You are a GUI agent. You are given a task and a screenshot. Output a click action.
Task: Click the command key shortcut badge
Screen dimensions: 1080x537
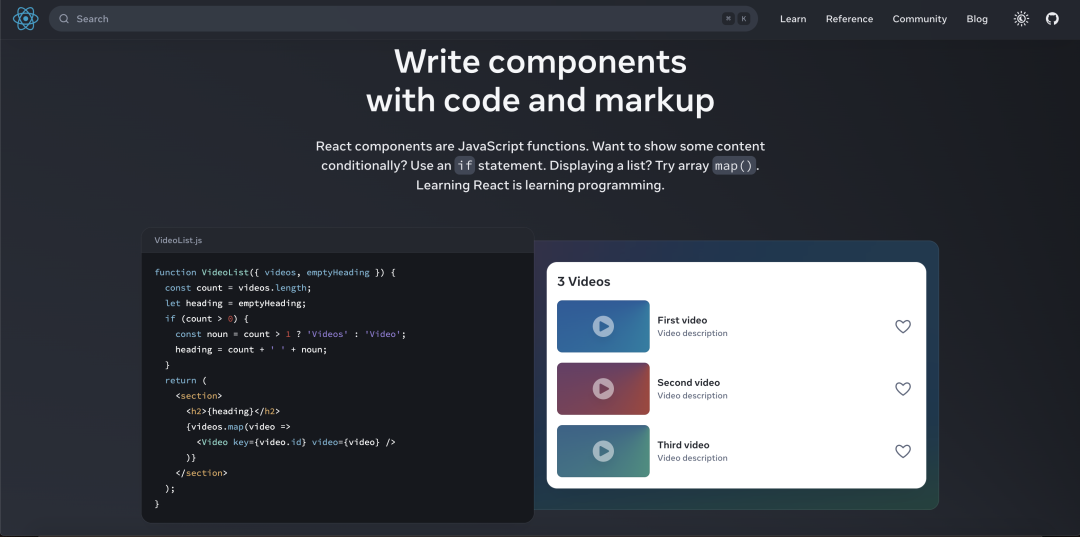(728, 19)
